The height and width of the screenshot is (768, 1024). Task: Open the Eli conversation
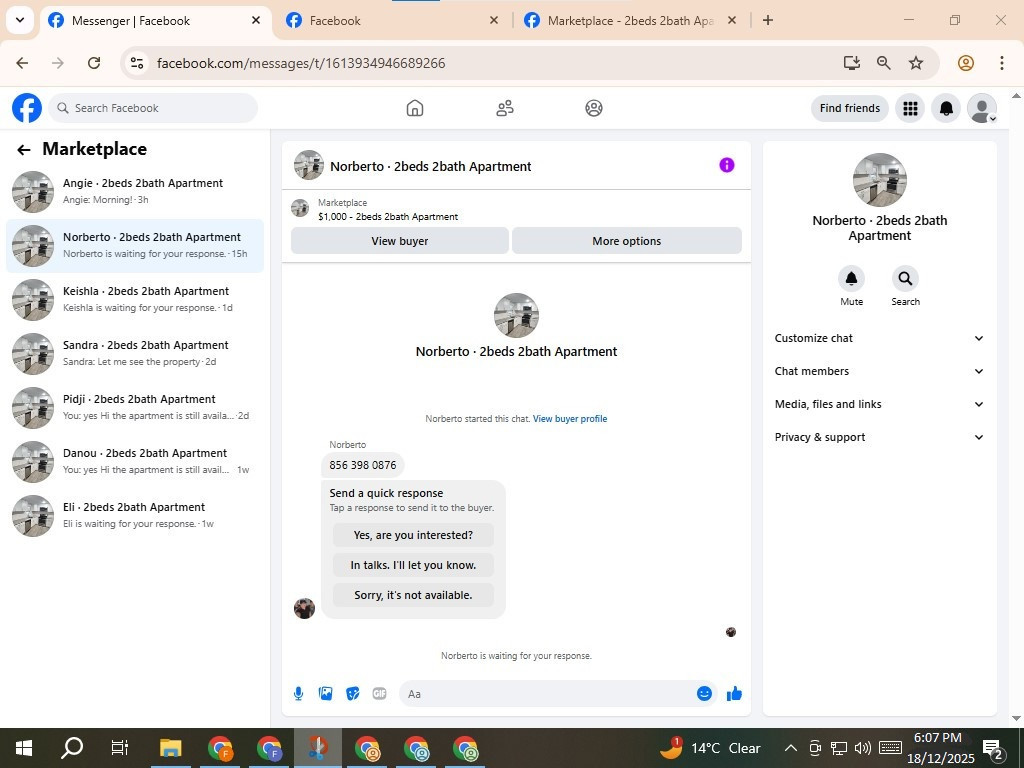tap(135, 515)
